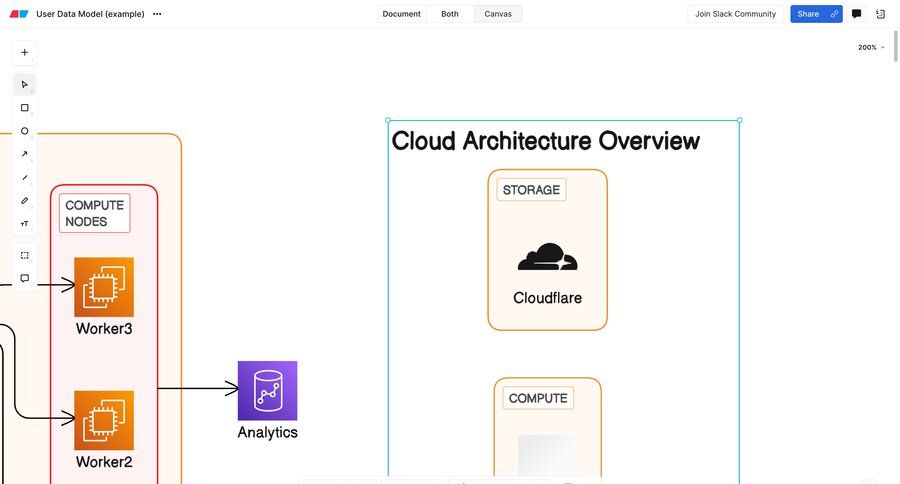Copy share link via chain icon
This screenshot has height=484, width=900.
834,14
